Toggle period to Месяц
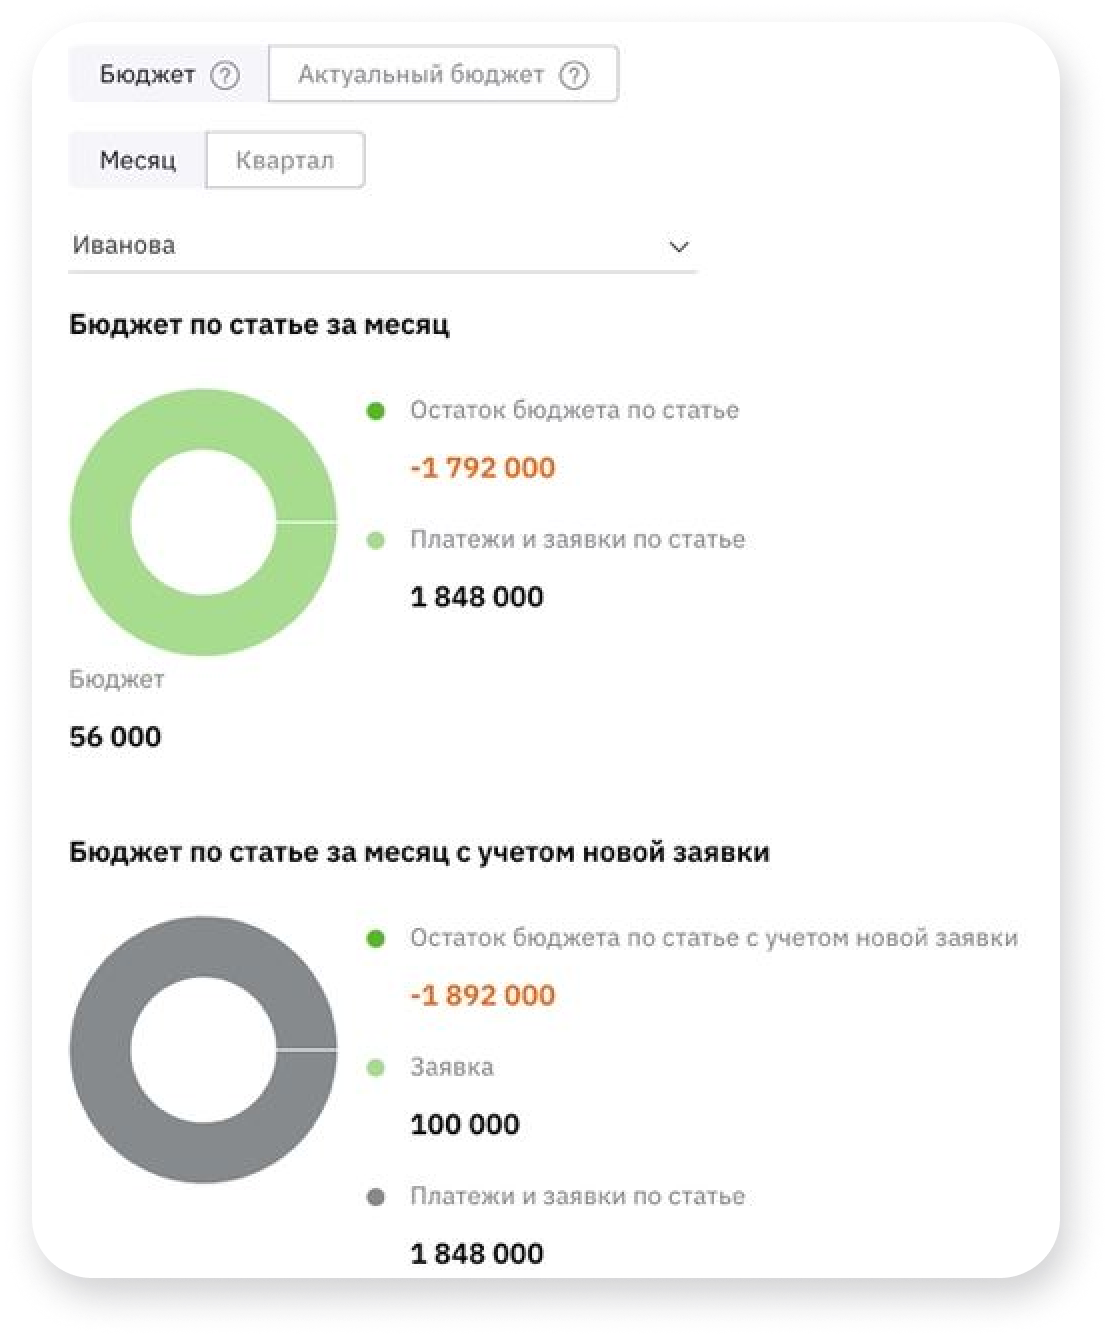The image size is (1108, 1336). click(x=137, y=160)
